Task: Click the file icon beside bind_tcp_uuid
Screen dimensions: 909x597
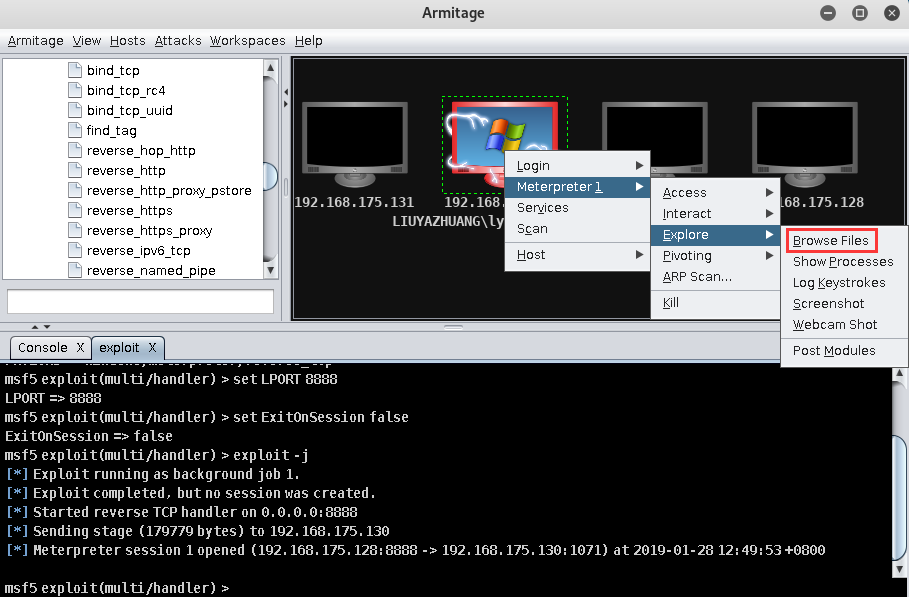Action: coord(75,110)
